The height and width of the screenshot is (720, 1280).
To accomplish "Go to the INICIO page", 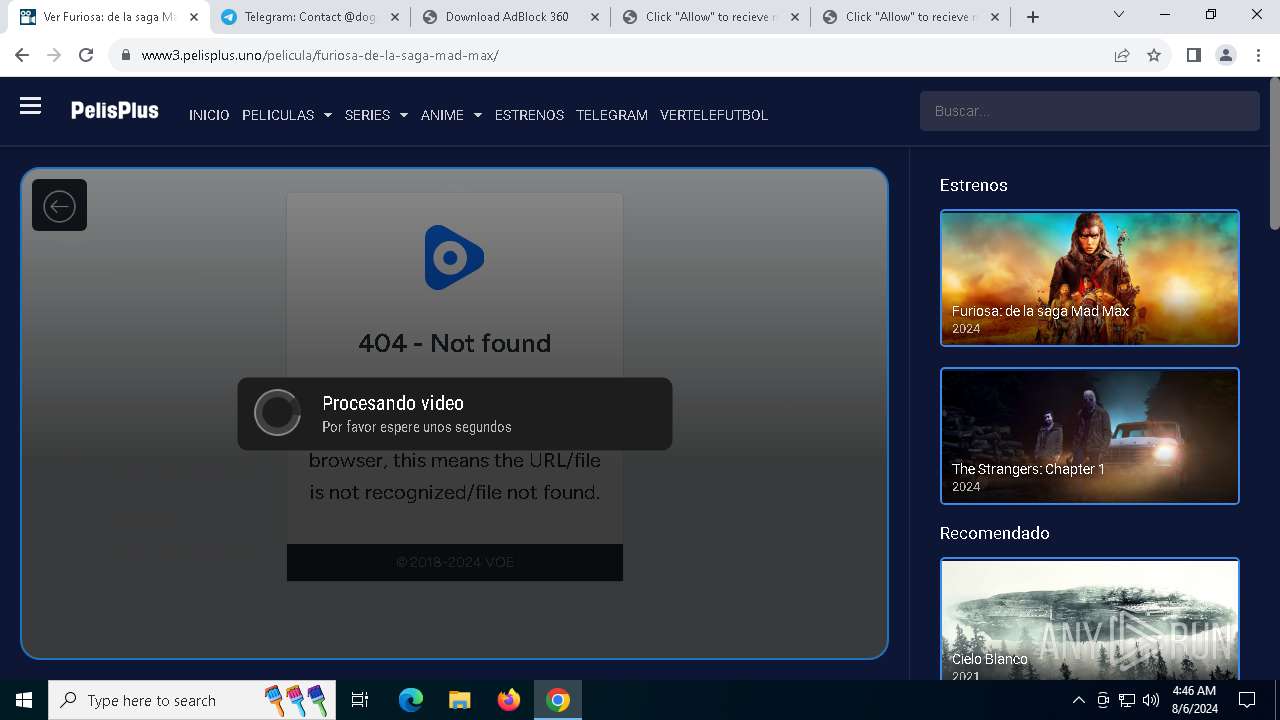I will [209, 115].
